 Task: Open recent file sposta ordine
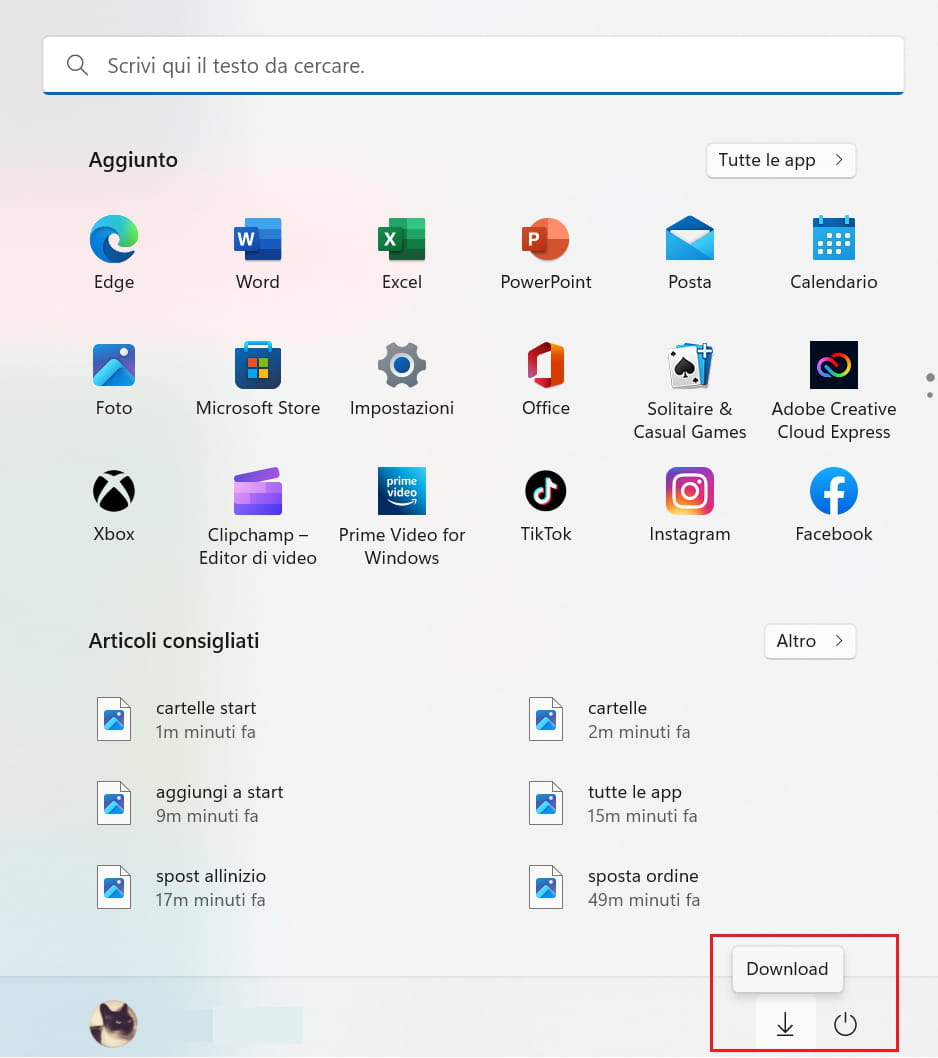[x=642, y=887]
